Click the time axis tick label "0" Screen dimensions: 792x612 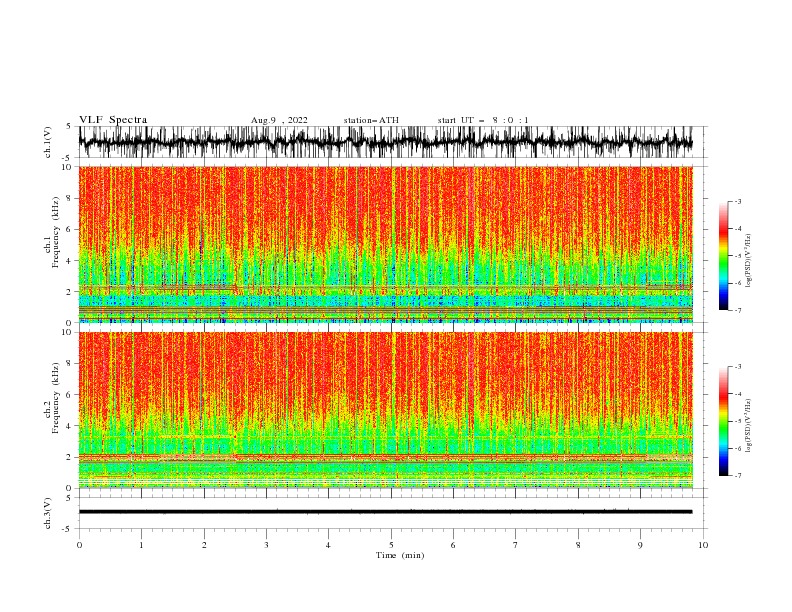pyautogui.click(x=79, y=545)
